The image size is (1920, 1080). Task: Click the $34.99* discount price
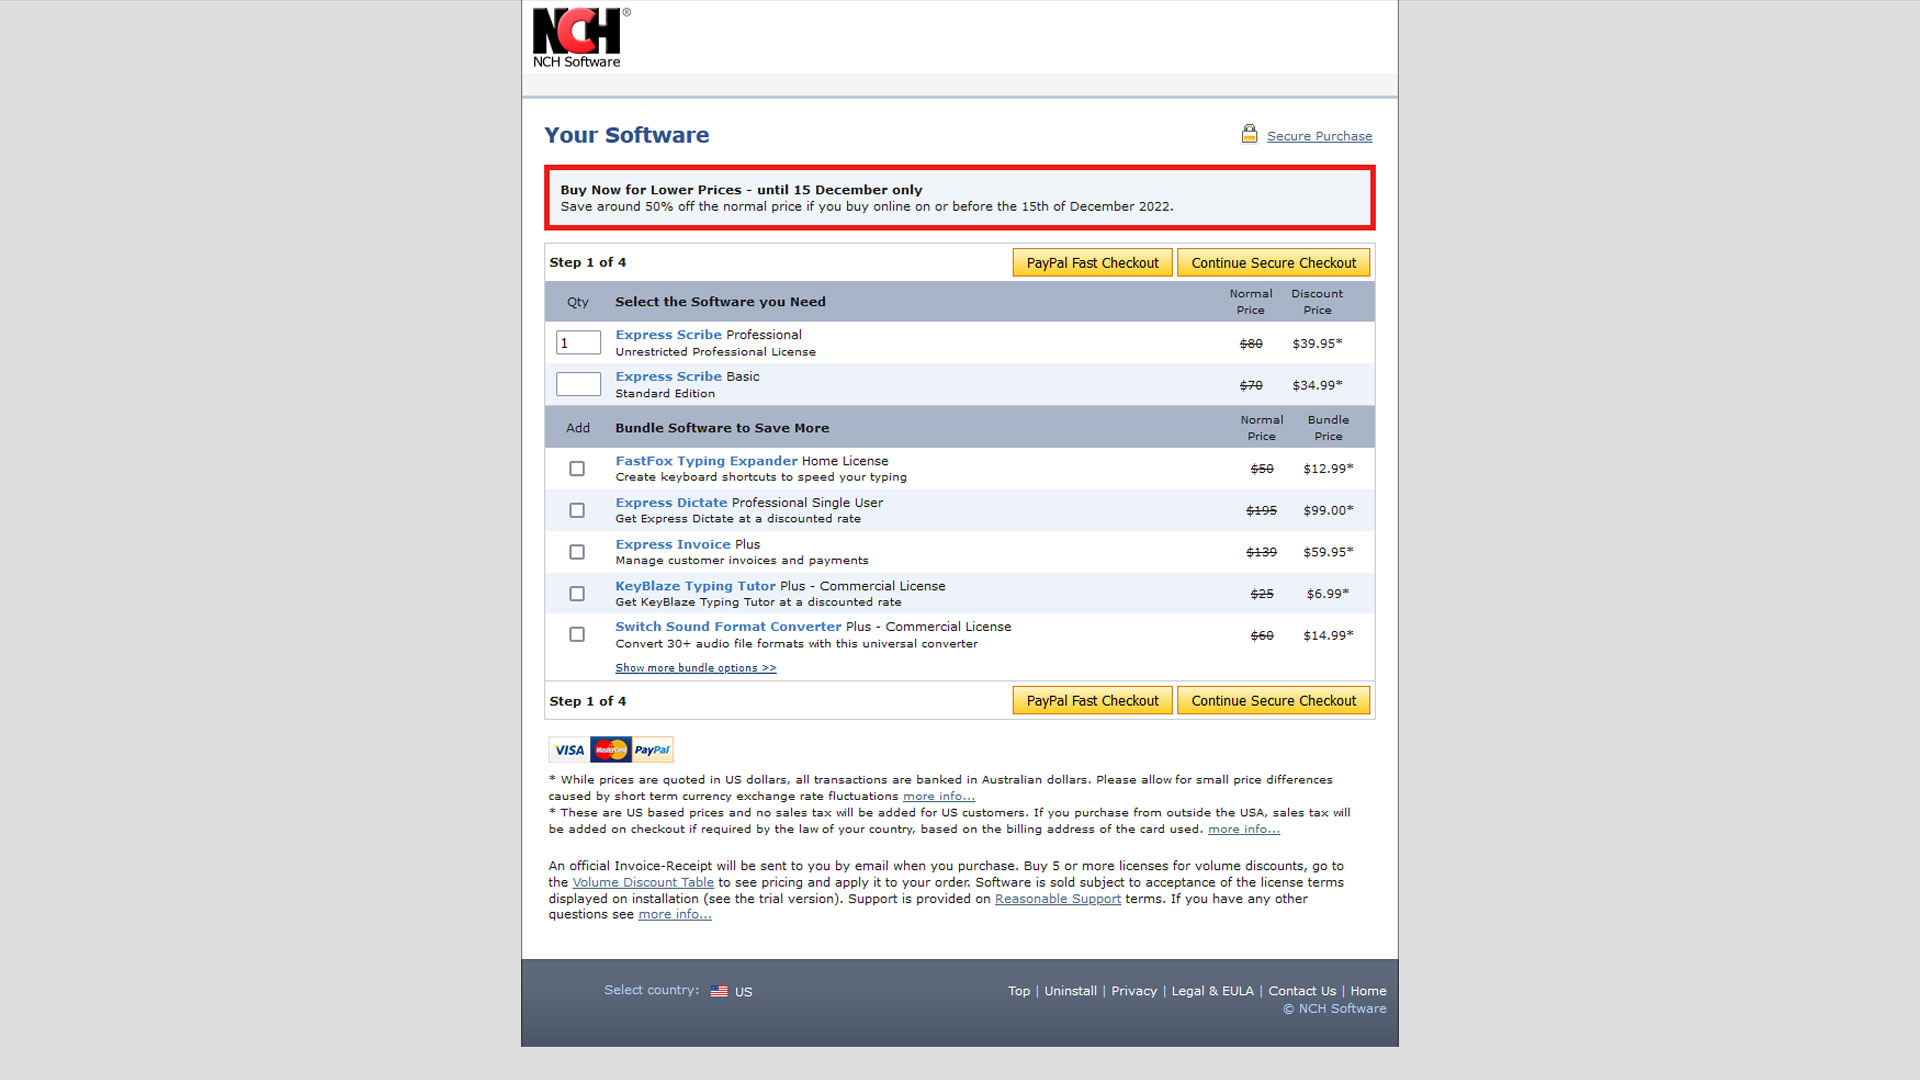click(x=1317, y=385)
